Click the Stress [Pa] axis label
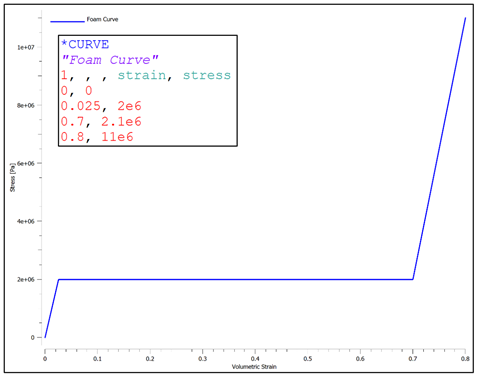Viewport: 478px width, 379px height. (x=12, y=177)
